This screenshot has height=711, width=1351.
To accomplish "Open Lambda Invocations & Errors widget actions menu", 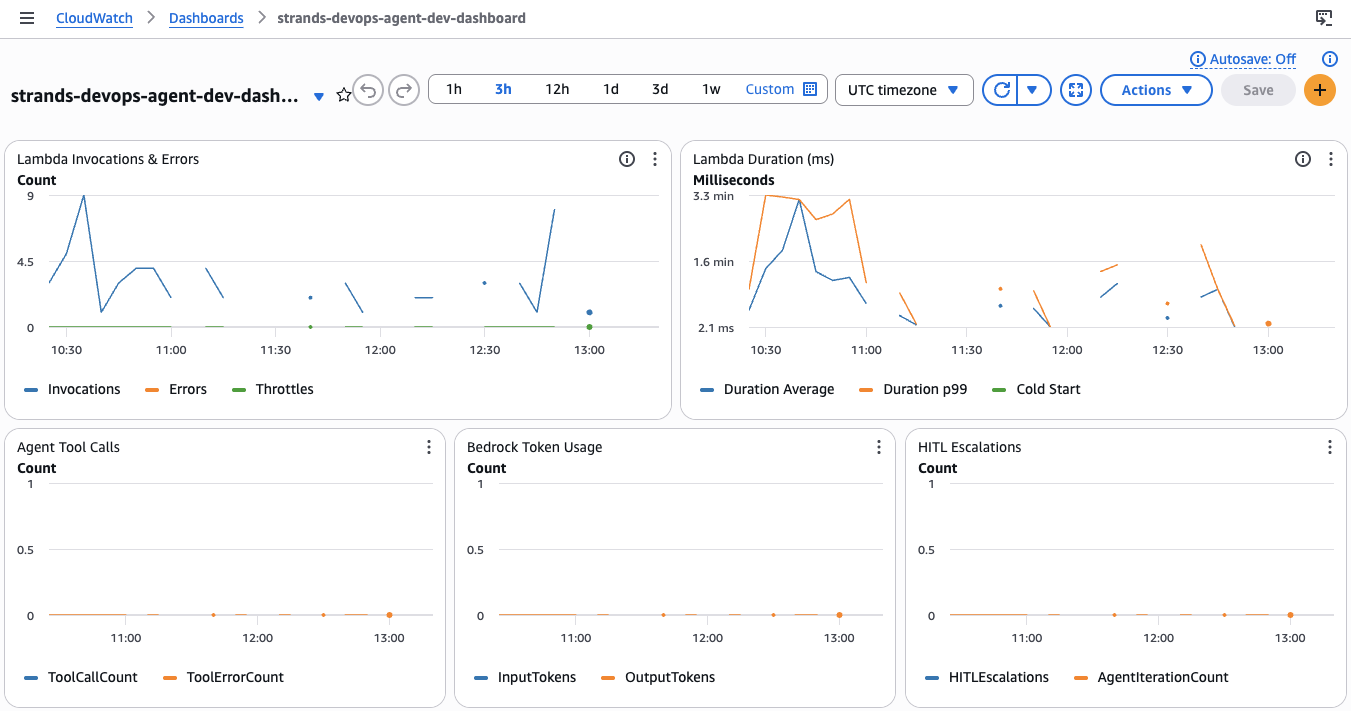I will tap(655, 159).
